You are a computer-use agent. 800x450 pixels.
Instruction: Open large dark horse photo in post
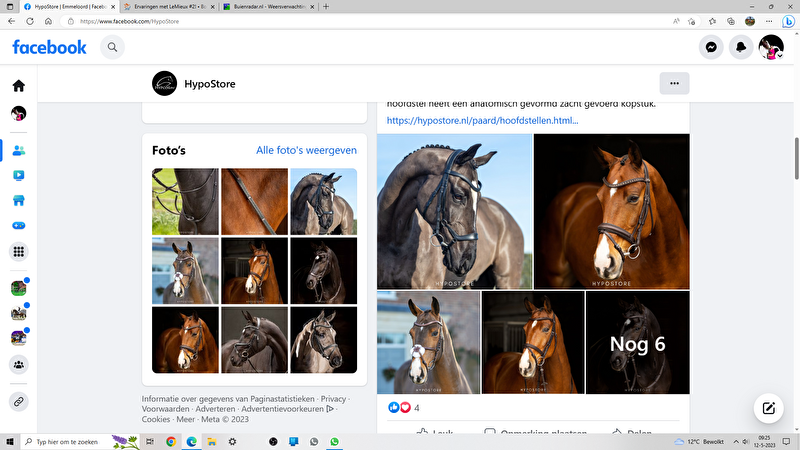[x=454, y=212]
